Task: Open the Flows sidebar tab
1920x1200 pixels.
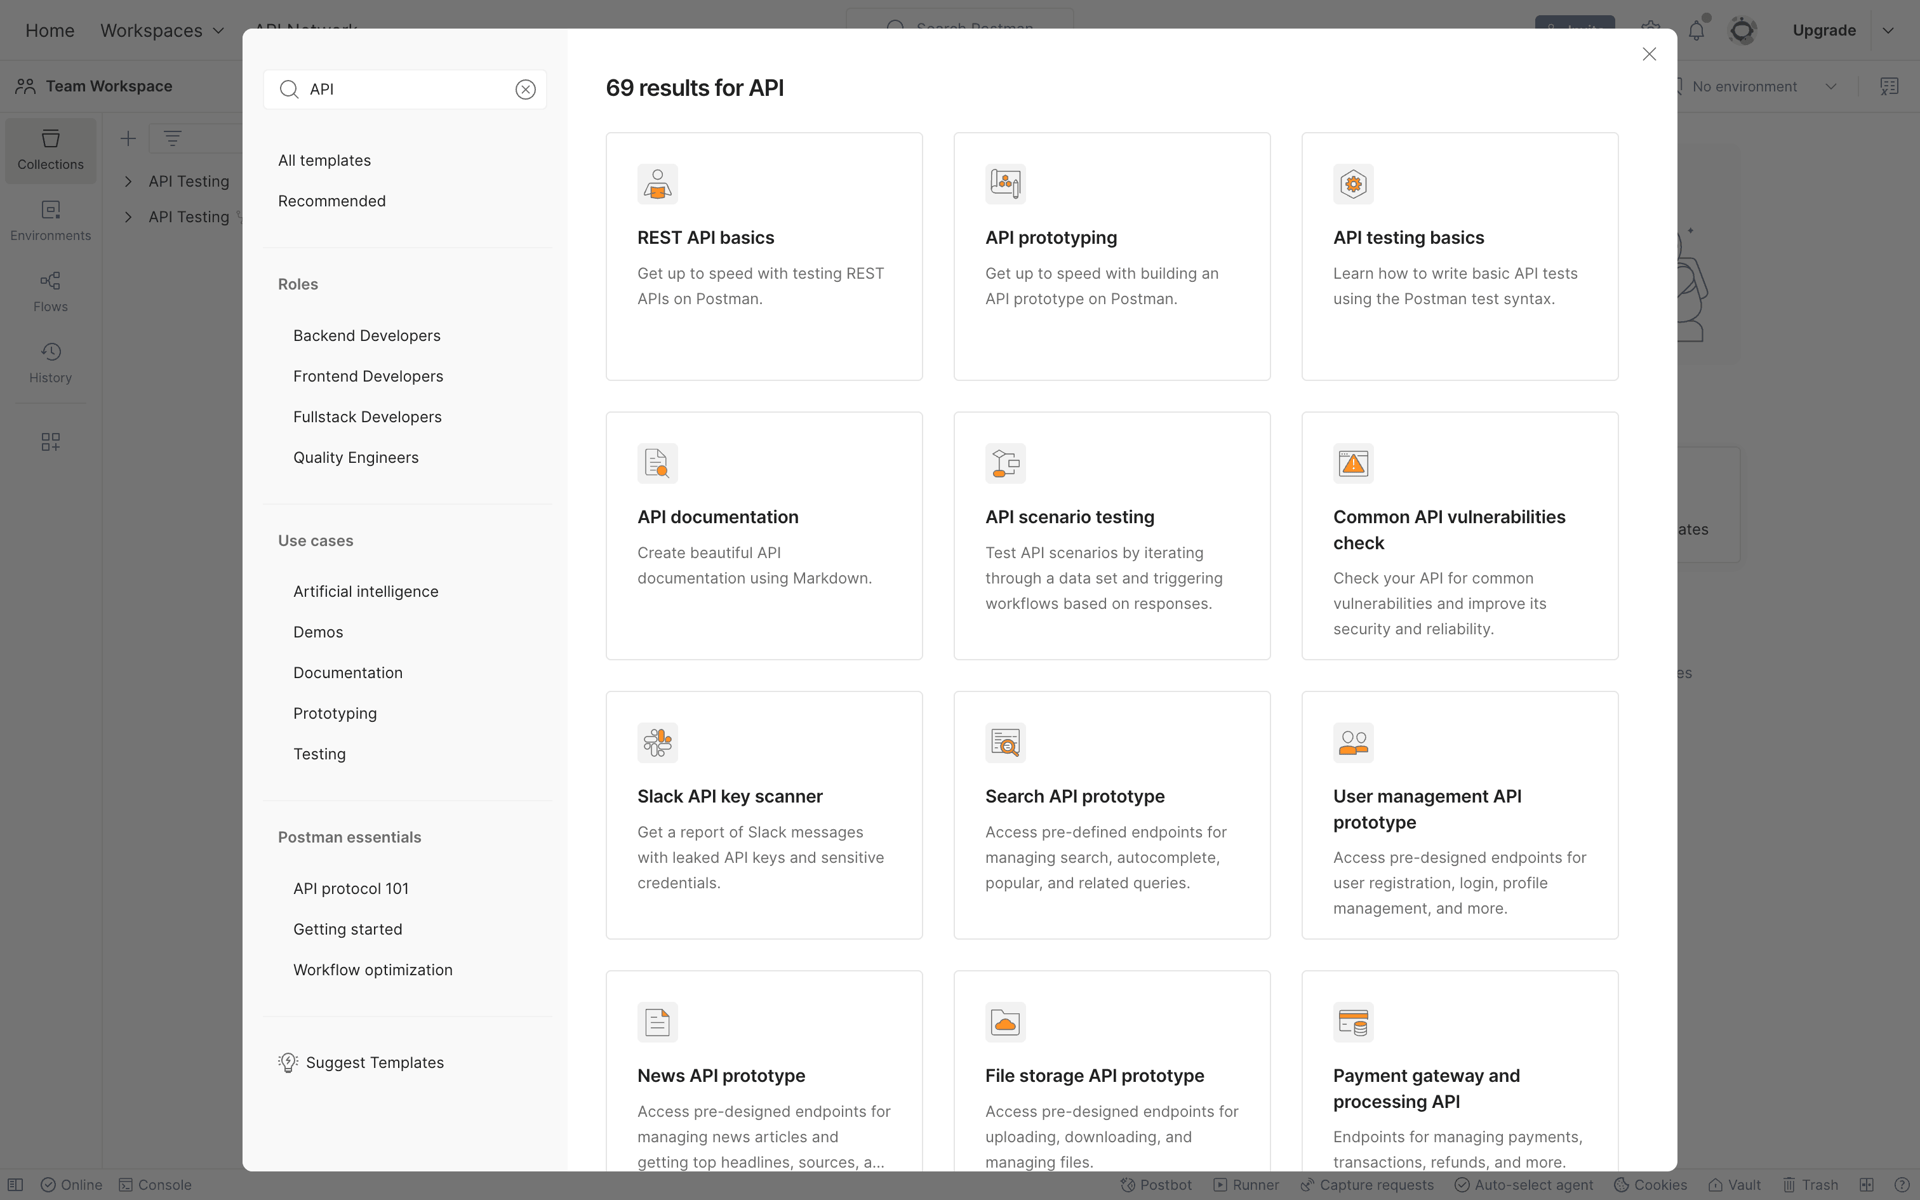Action: 50,292
